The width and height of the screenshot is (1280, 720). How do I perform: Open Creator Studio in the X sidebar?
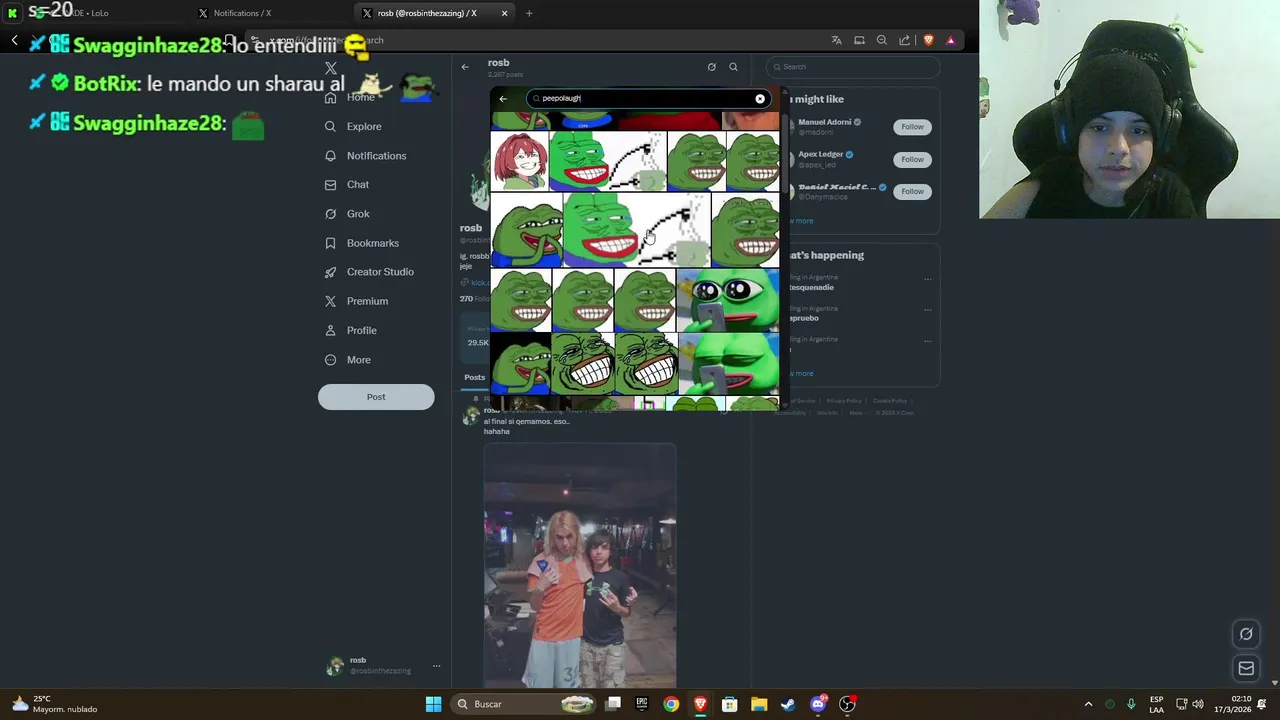point(368,272)
